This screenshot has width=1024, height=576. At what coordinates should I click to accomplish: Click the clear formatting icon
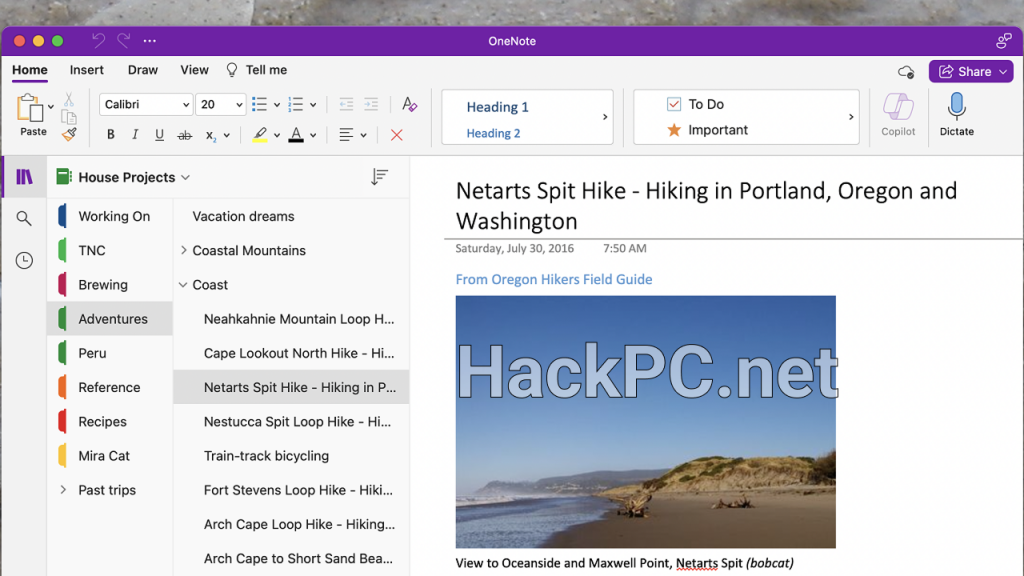[x=409, y=104]
